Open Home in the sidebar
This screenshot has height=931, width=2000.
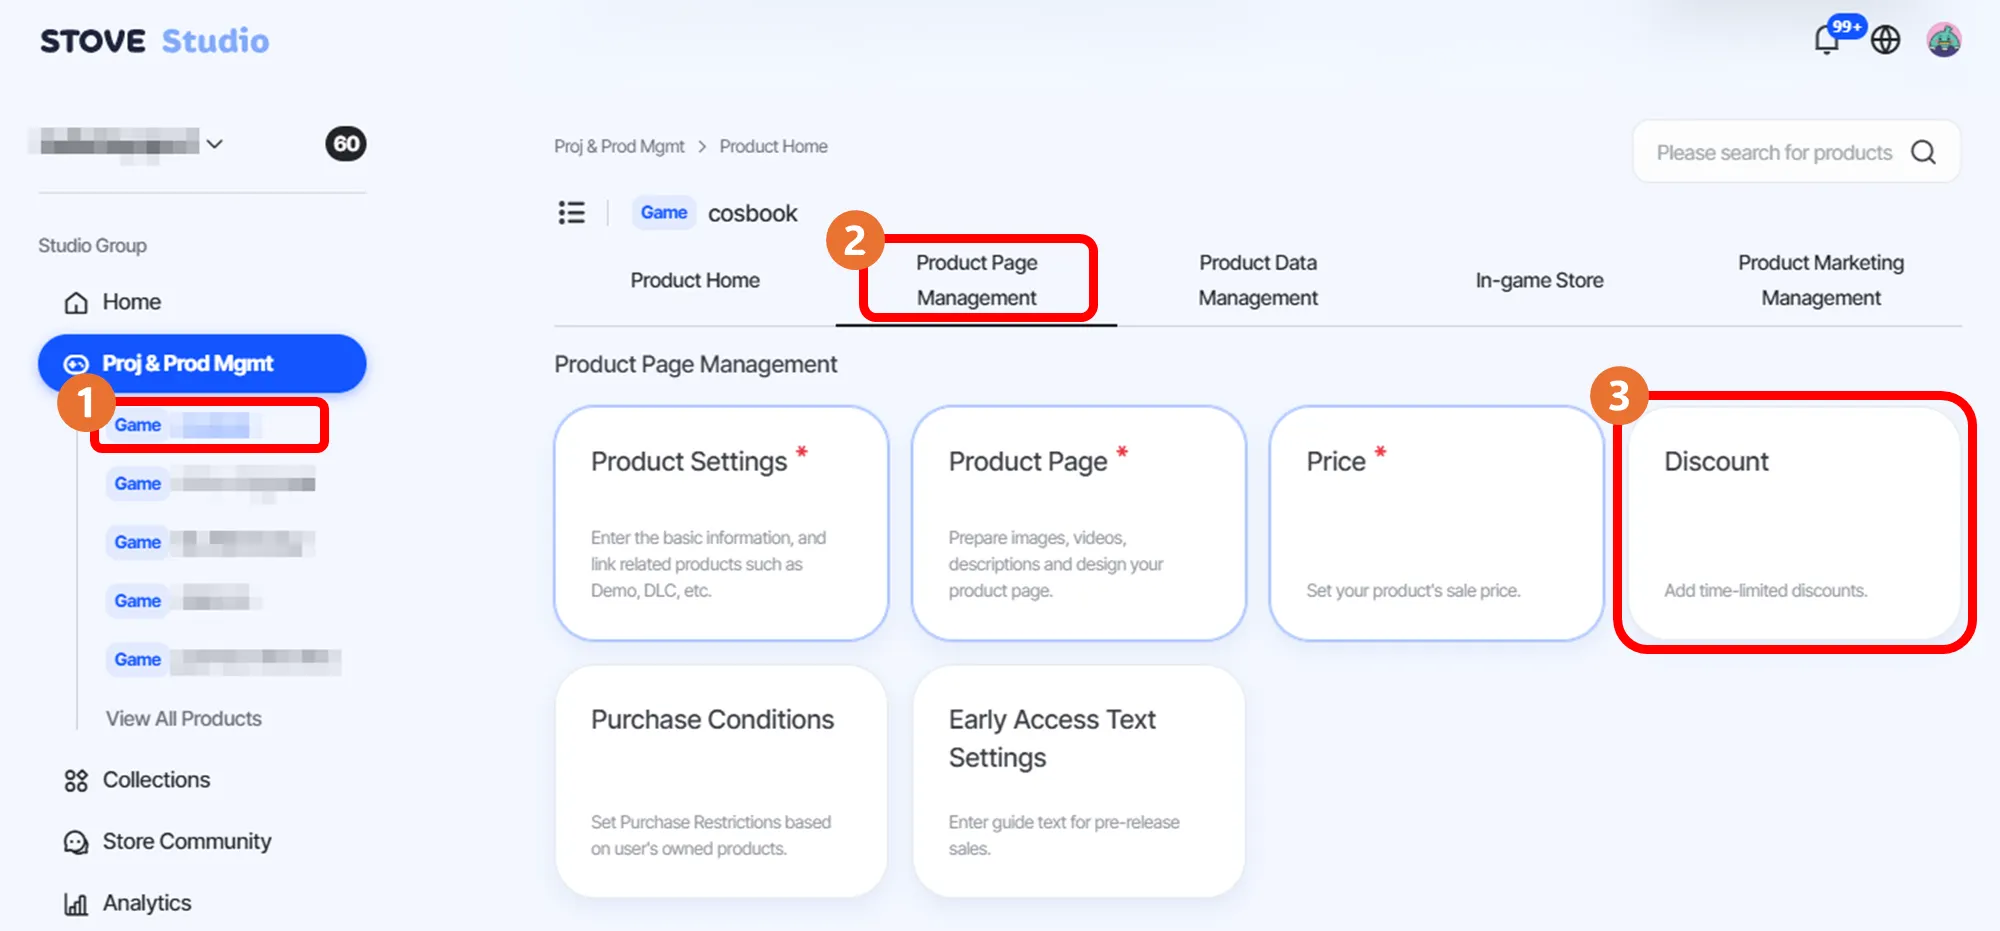coord(131,302)
